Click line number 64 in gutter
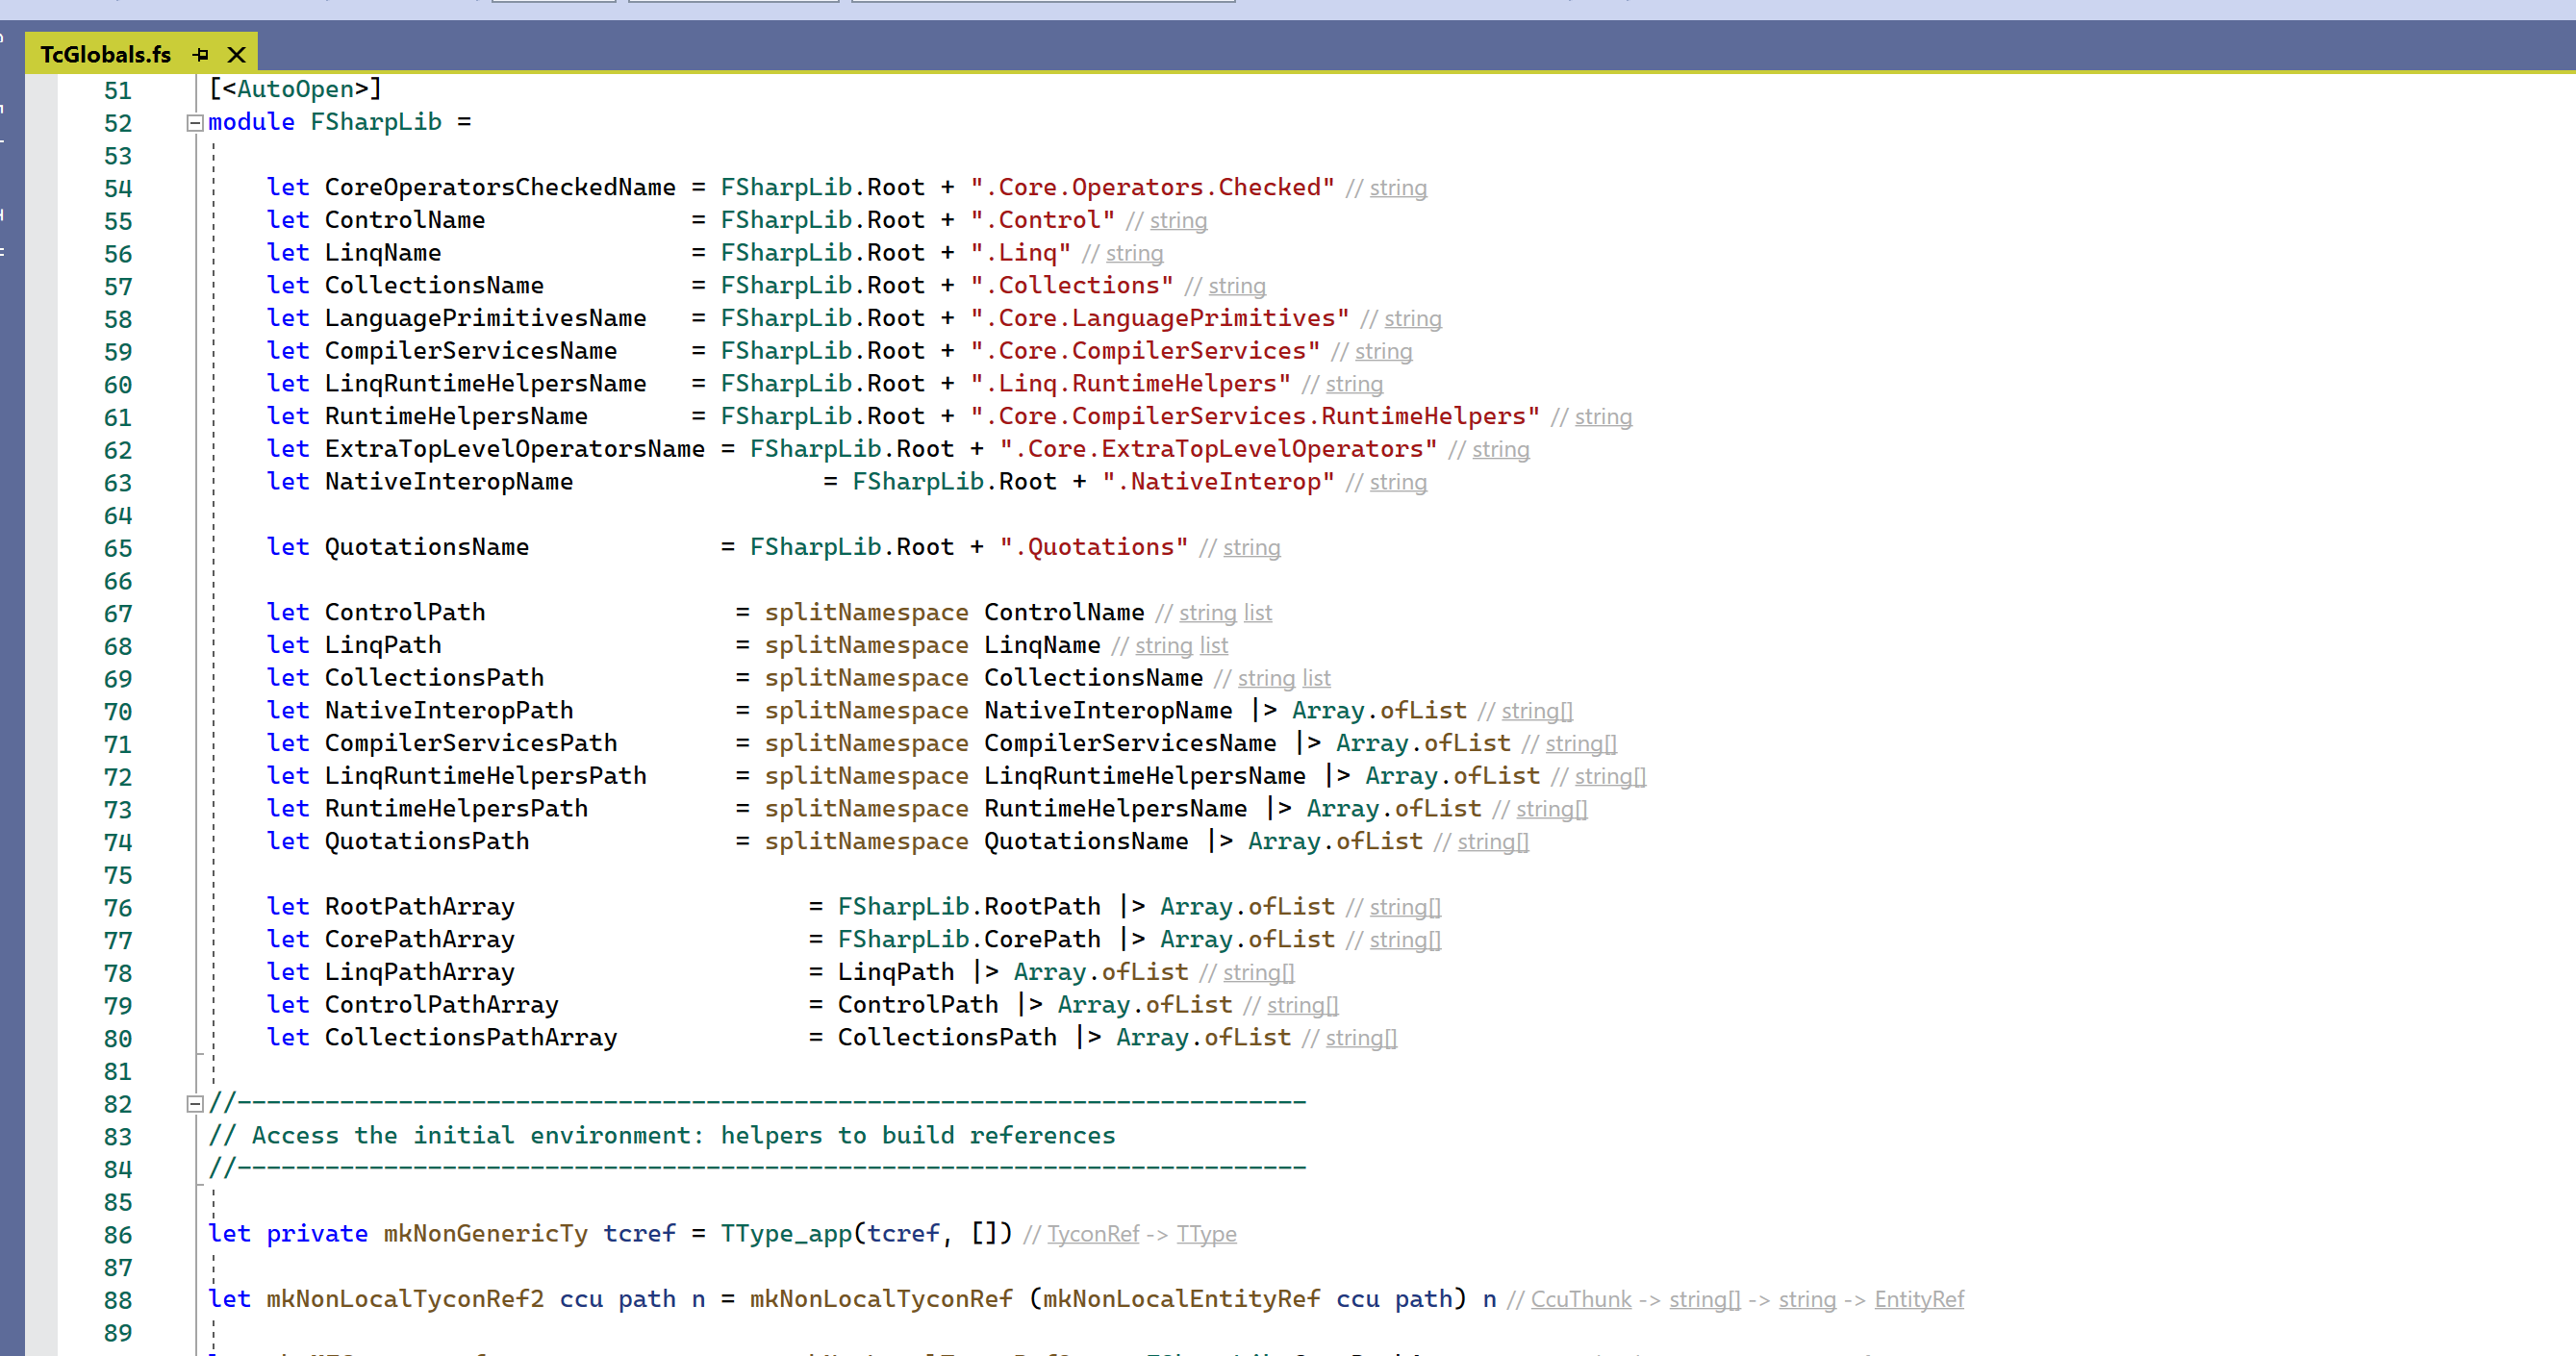This screenshot has width=2576, height=1356. pyautogui.click(x=118, y=516)
